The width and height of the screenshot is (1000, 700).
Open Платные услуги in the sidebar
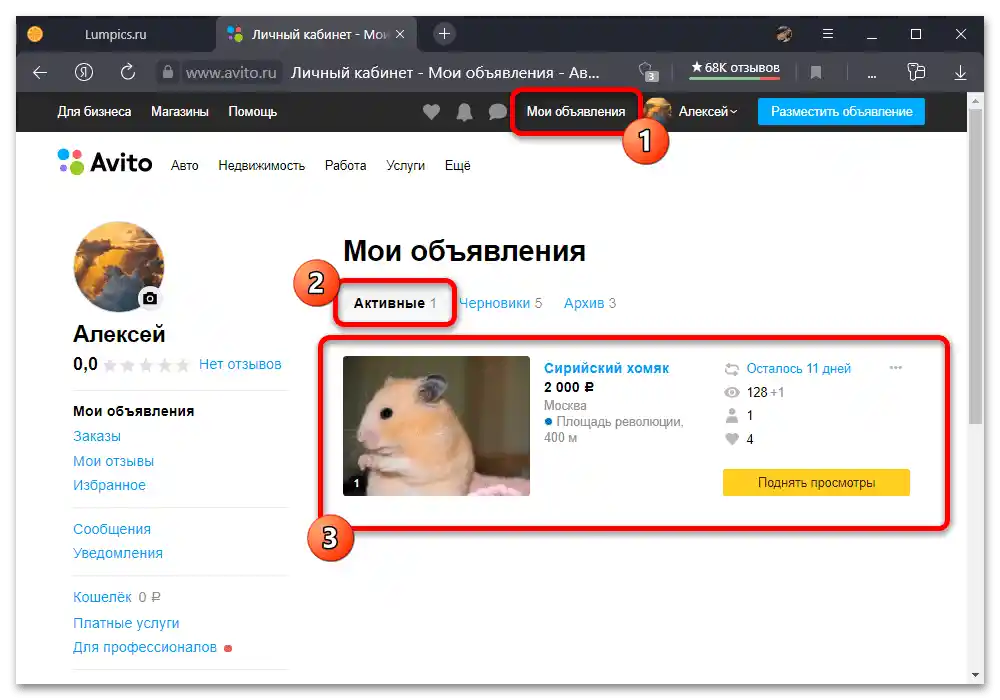[x=126, y=623]
